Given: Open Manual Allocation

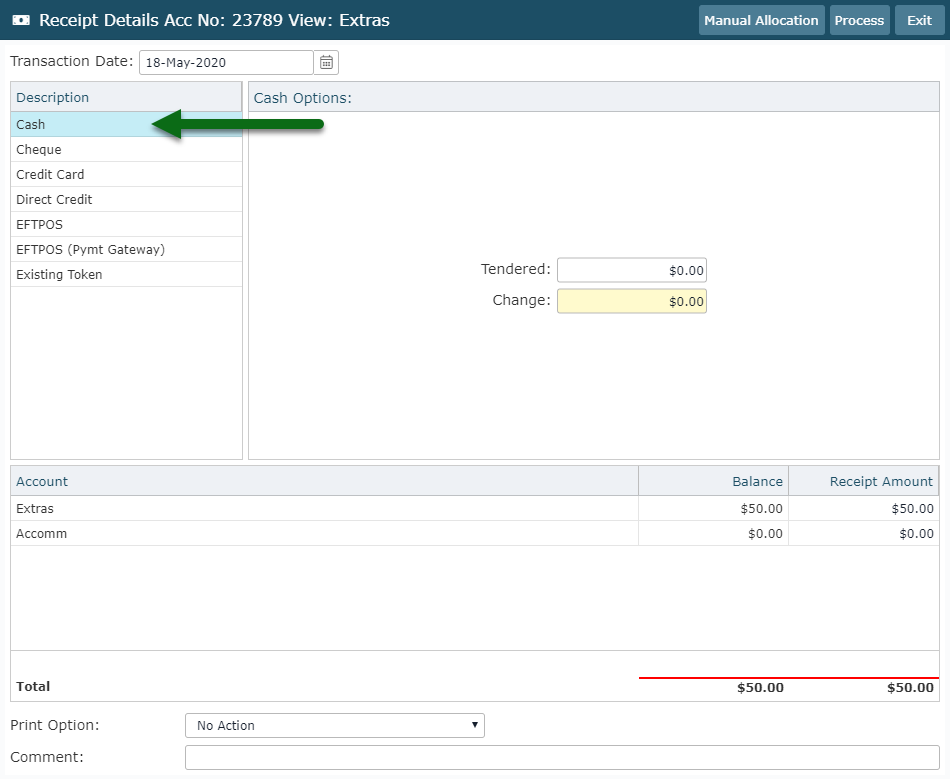Looking at the screenshot, I should (x=761, y=20).
